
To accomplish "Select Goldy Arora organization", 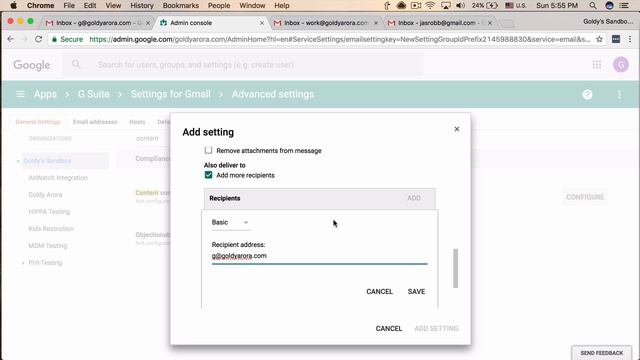I will click(x=45, y=195).
